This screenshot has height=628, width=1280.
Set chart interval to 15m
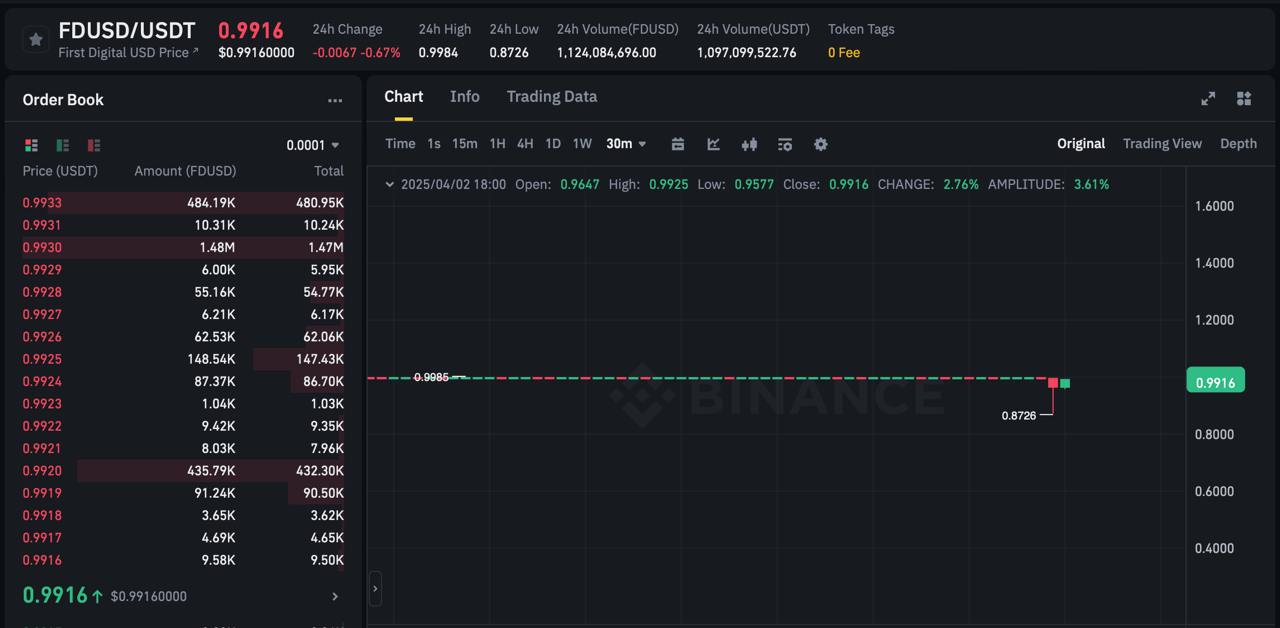(x=465, y=143)
